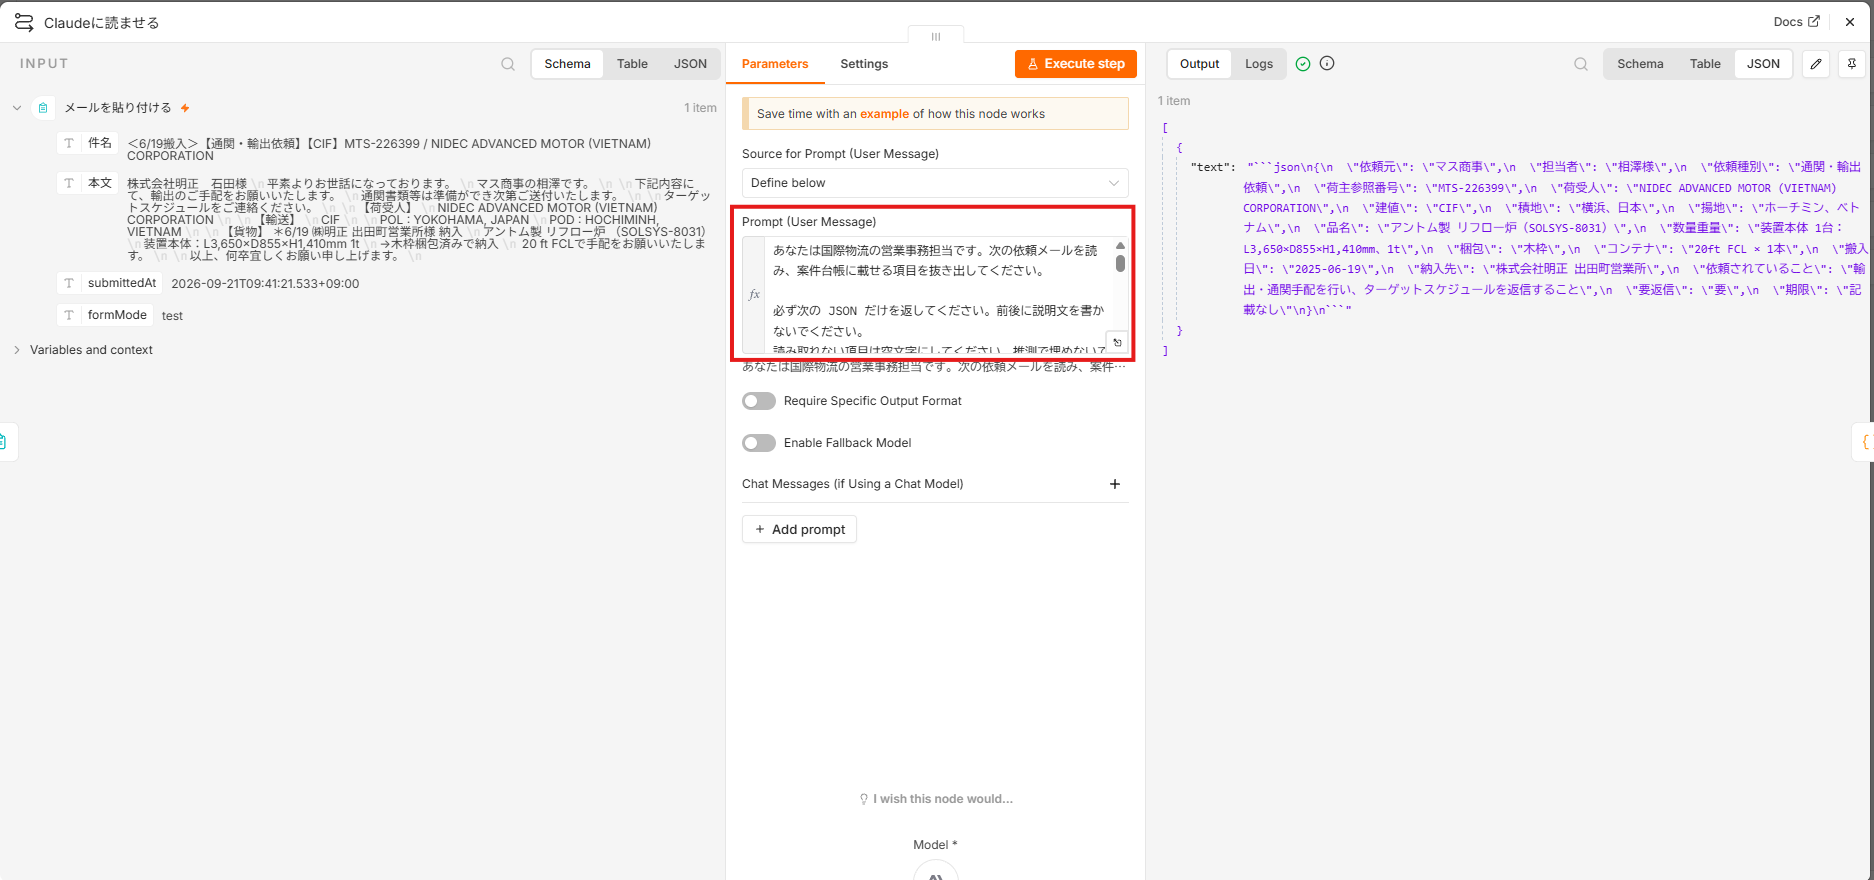Open Source for Prompt dropdown

[935, 183]
